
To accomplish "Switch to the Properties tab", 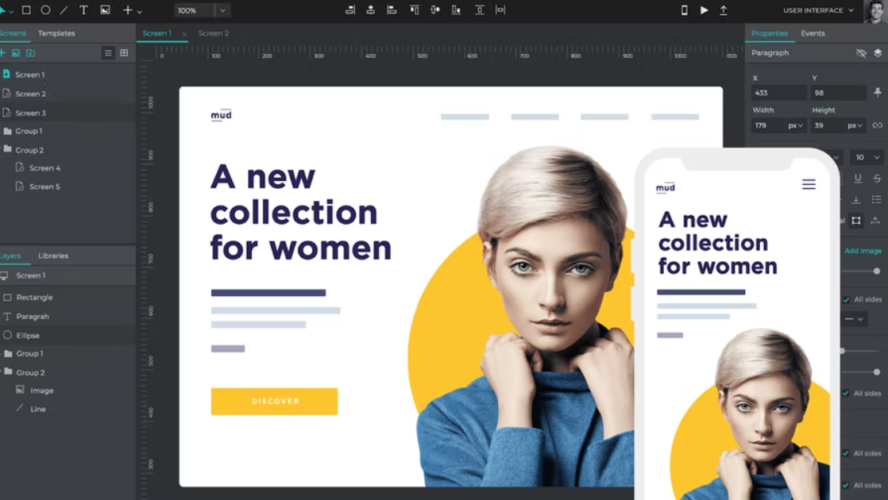I will [769, 33].
